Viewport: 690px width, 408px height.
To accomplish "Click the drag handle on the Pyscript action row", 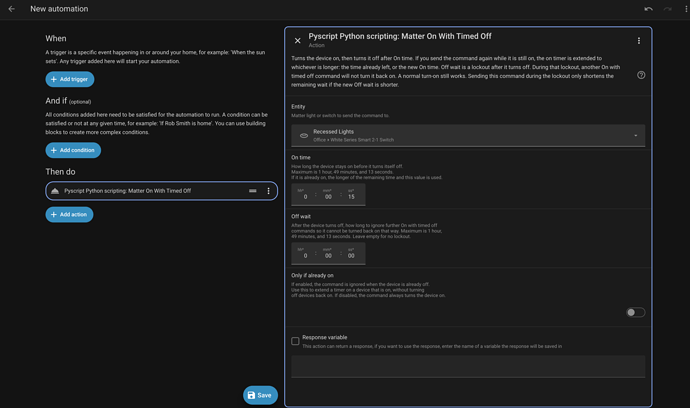I will (253, 191).
